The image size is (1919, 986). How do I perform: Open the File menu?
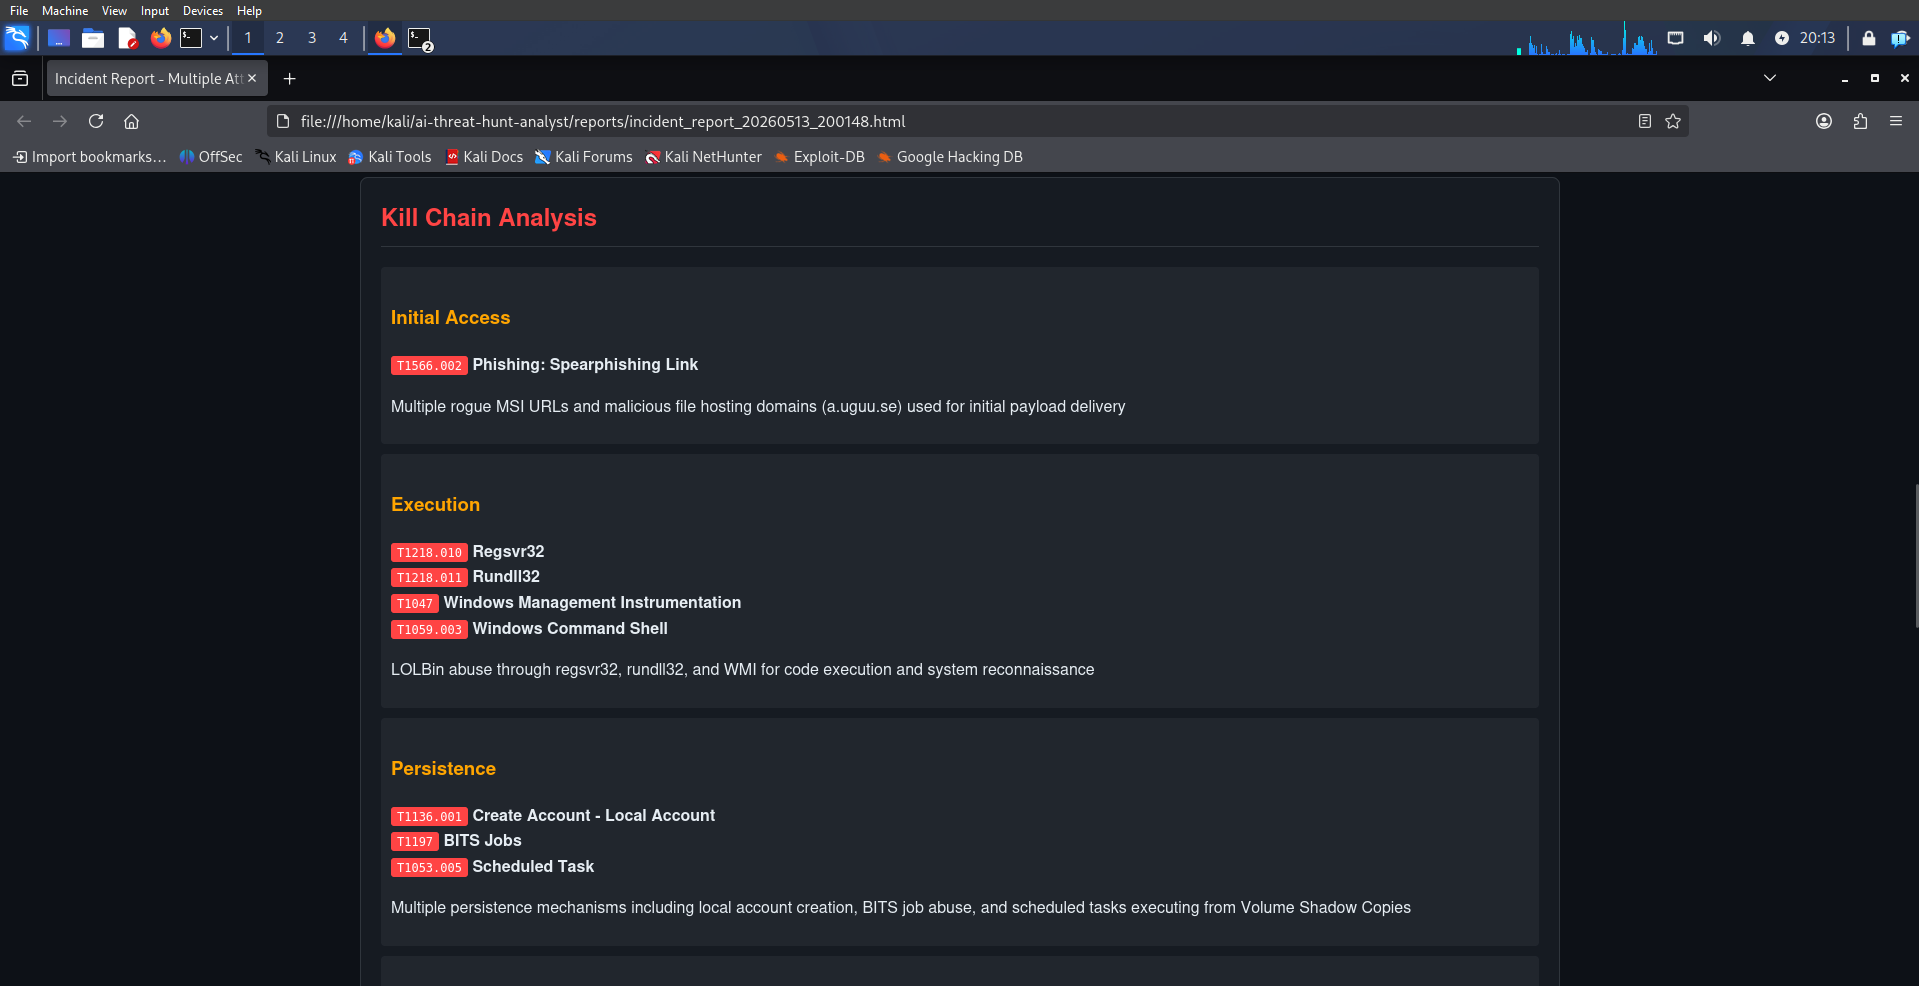[19, 11]
